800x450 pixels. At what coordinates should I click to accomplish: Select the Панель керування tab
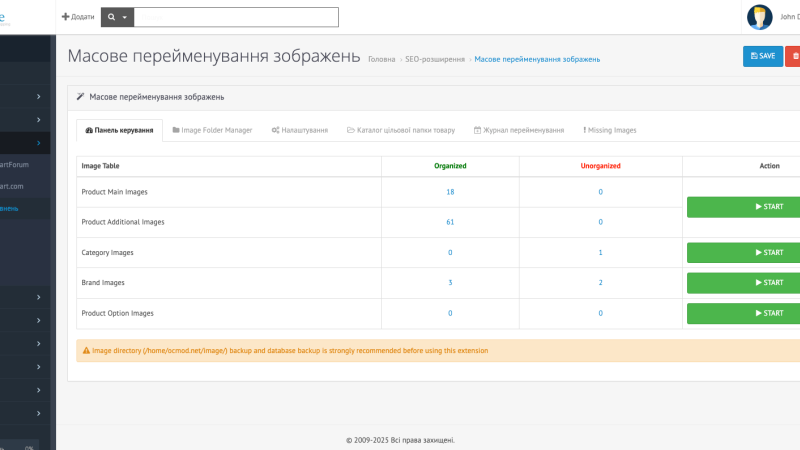(119, 130)
